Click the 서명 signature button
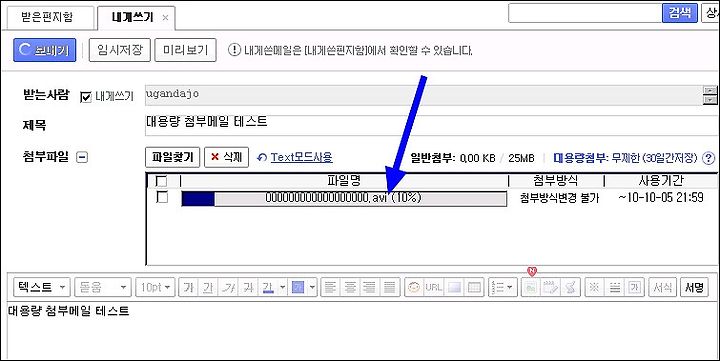The image size is (720, 361). pyautogui.click(x=694, y=288)
